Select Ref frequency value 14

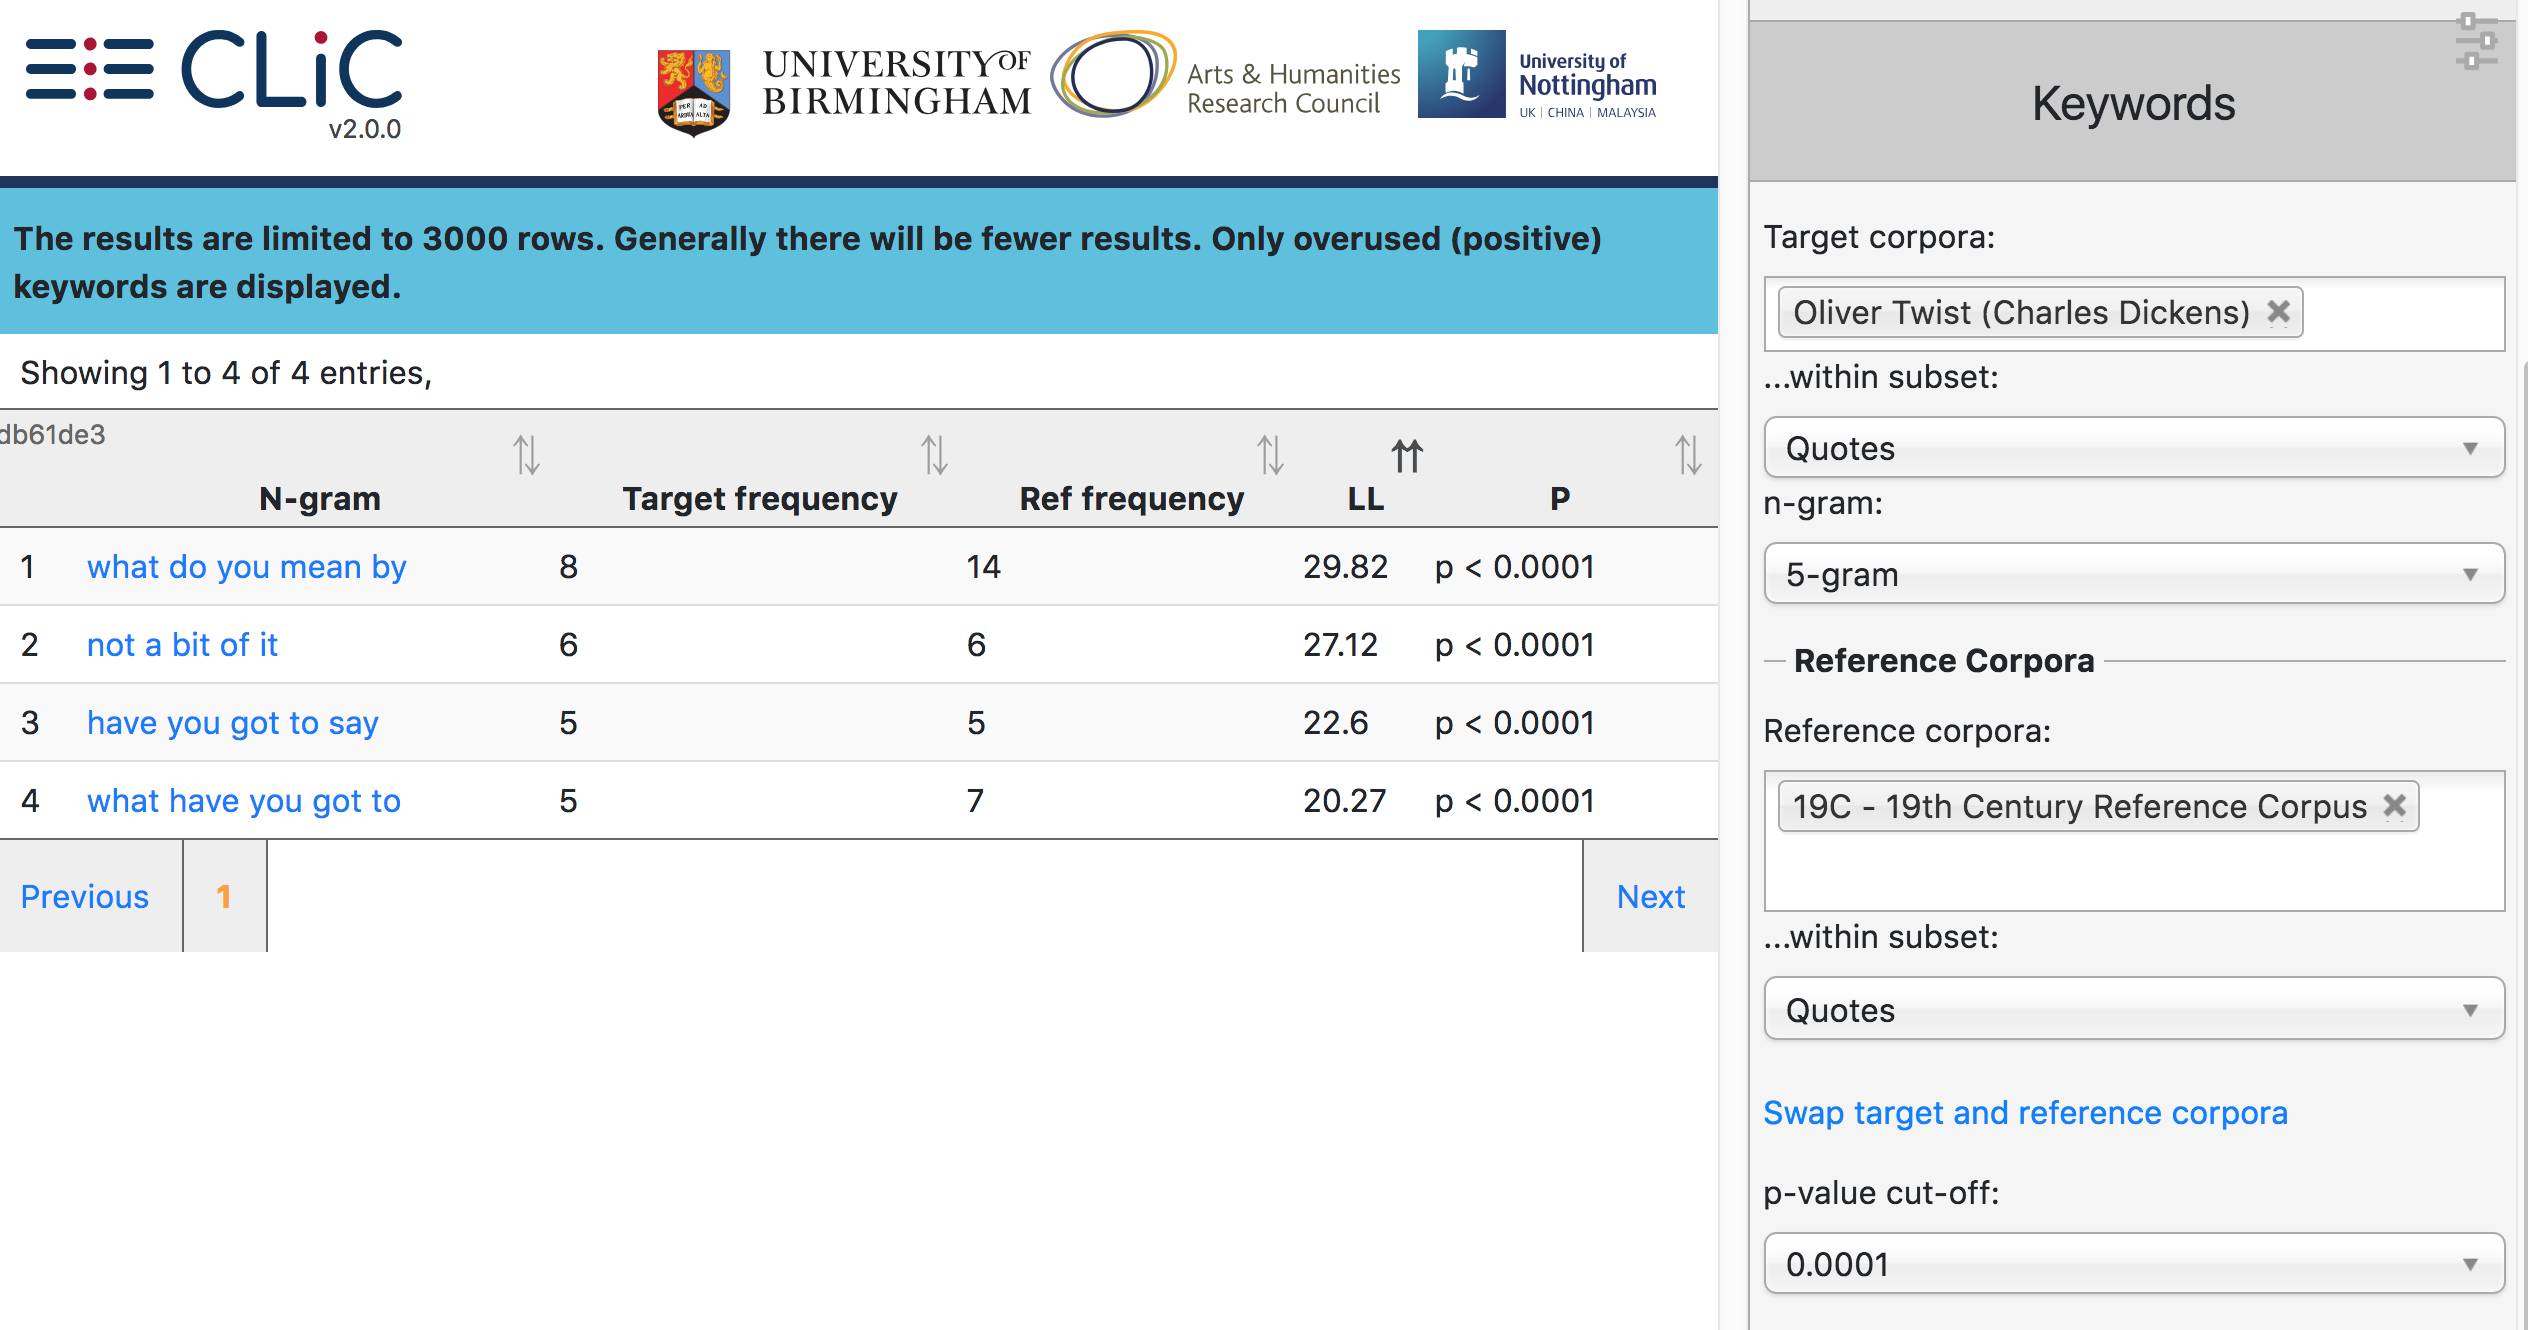click(983, 567)
